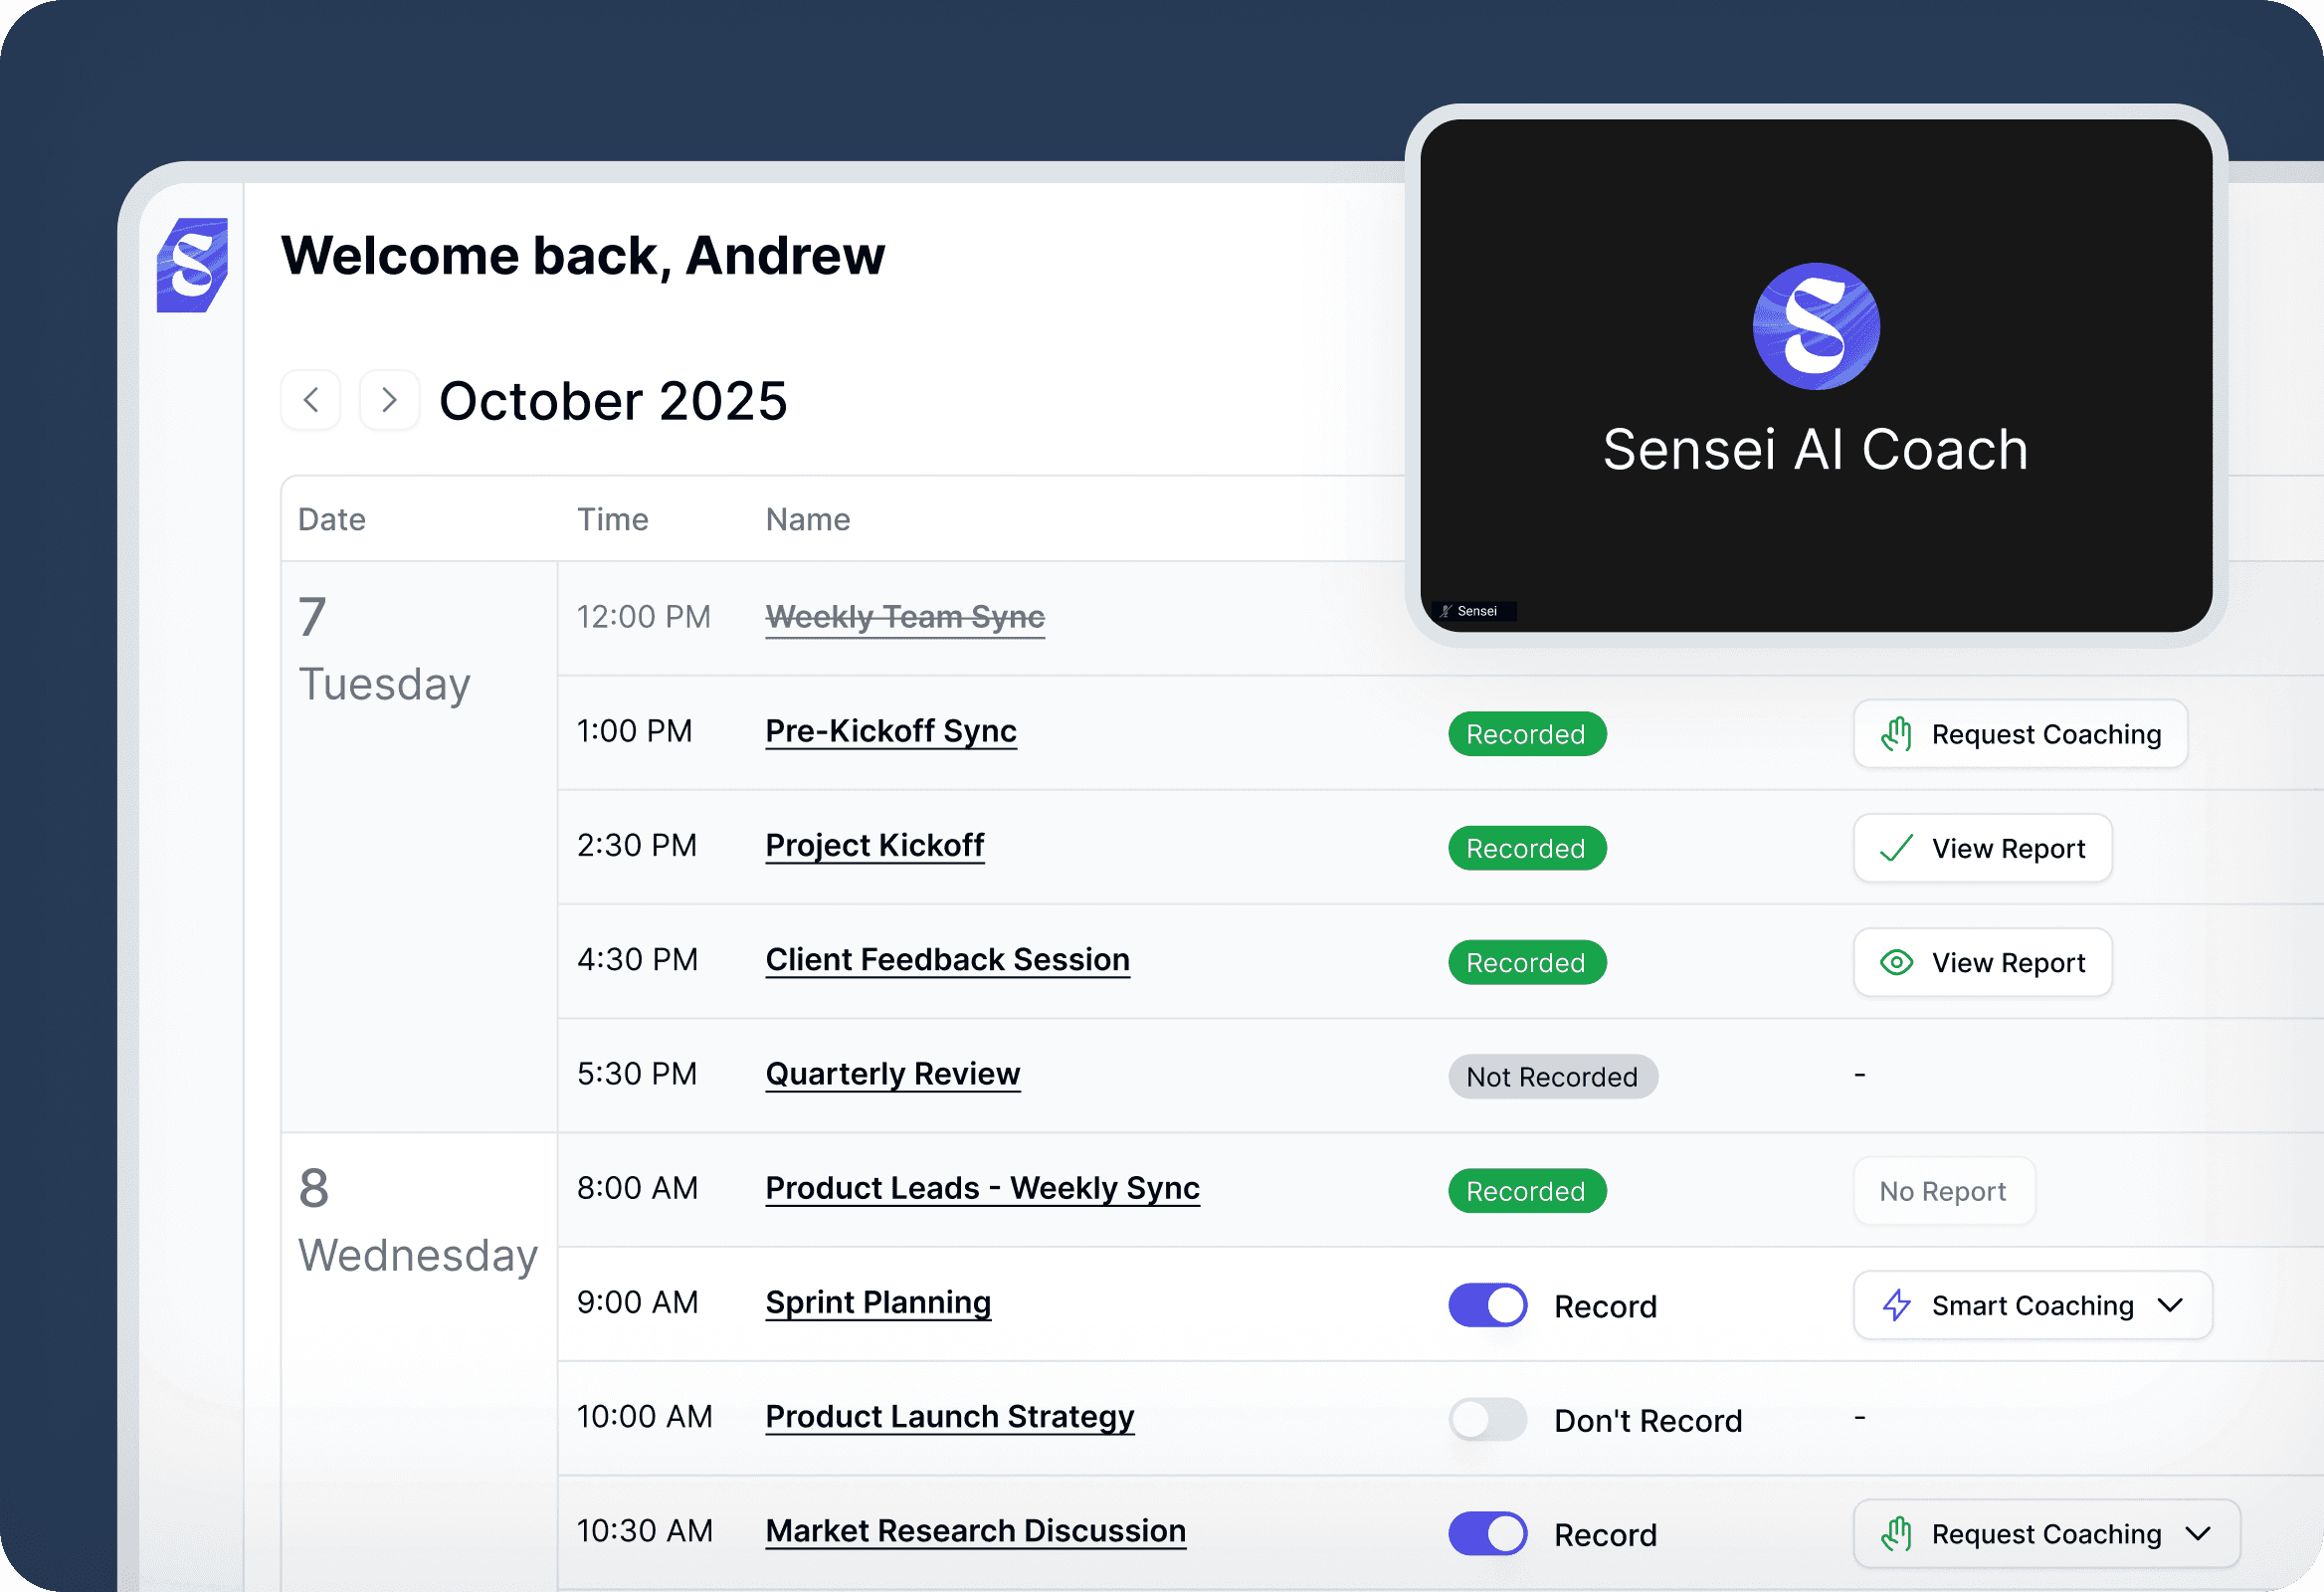Expand Market Research Request Coaching dropdown
2324x1592 pixels.
click(x=2197, y=1533)
